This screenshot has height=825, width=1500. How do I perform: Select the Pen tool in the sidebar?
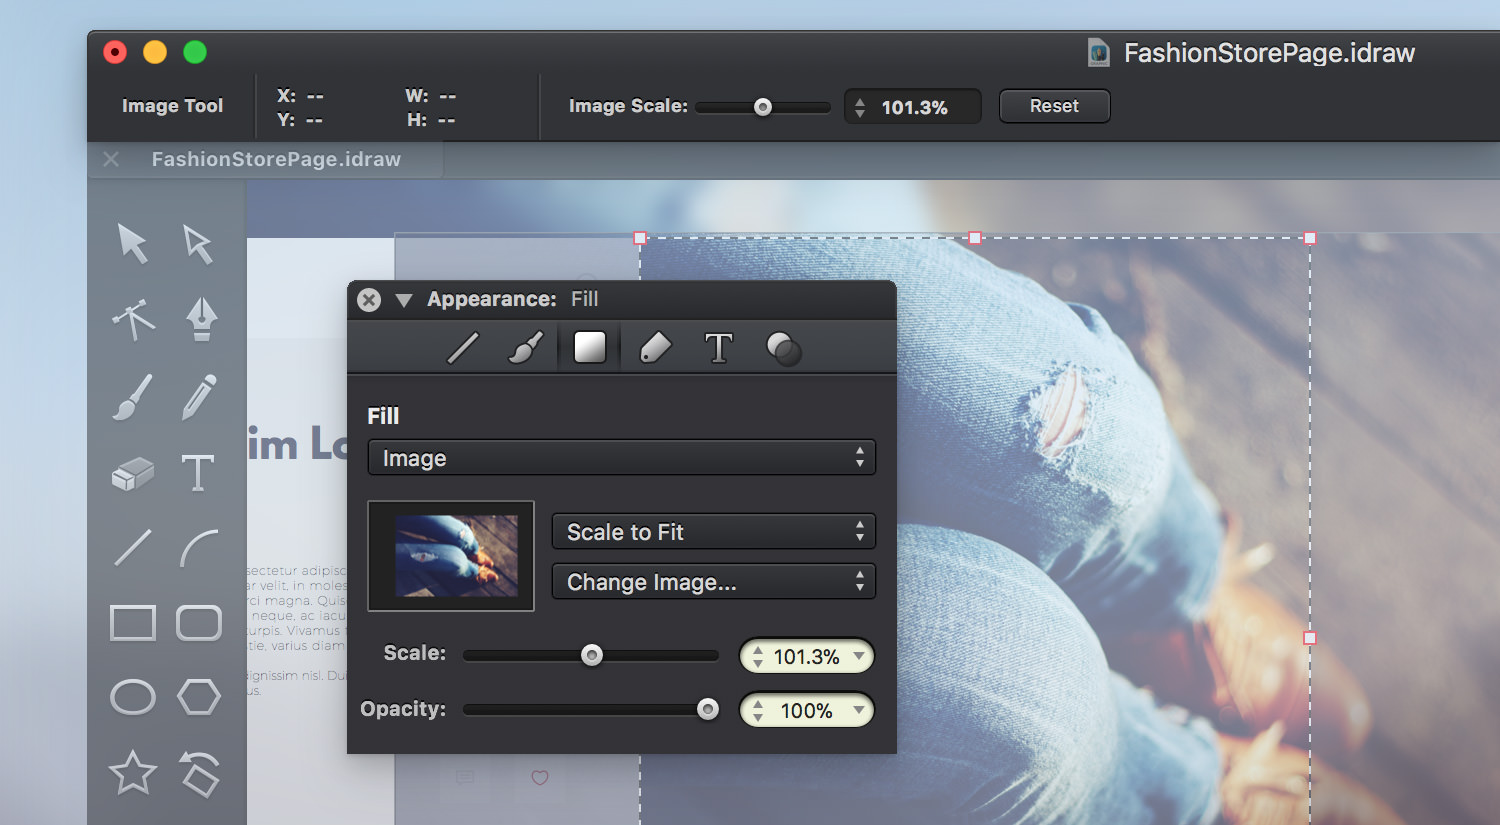[201, 319]
